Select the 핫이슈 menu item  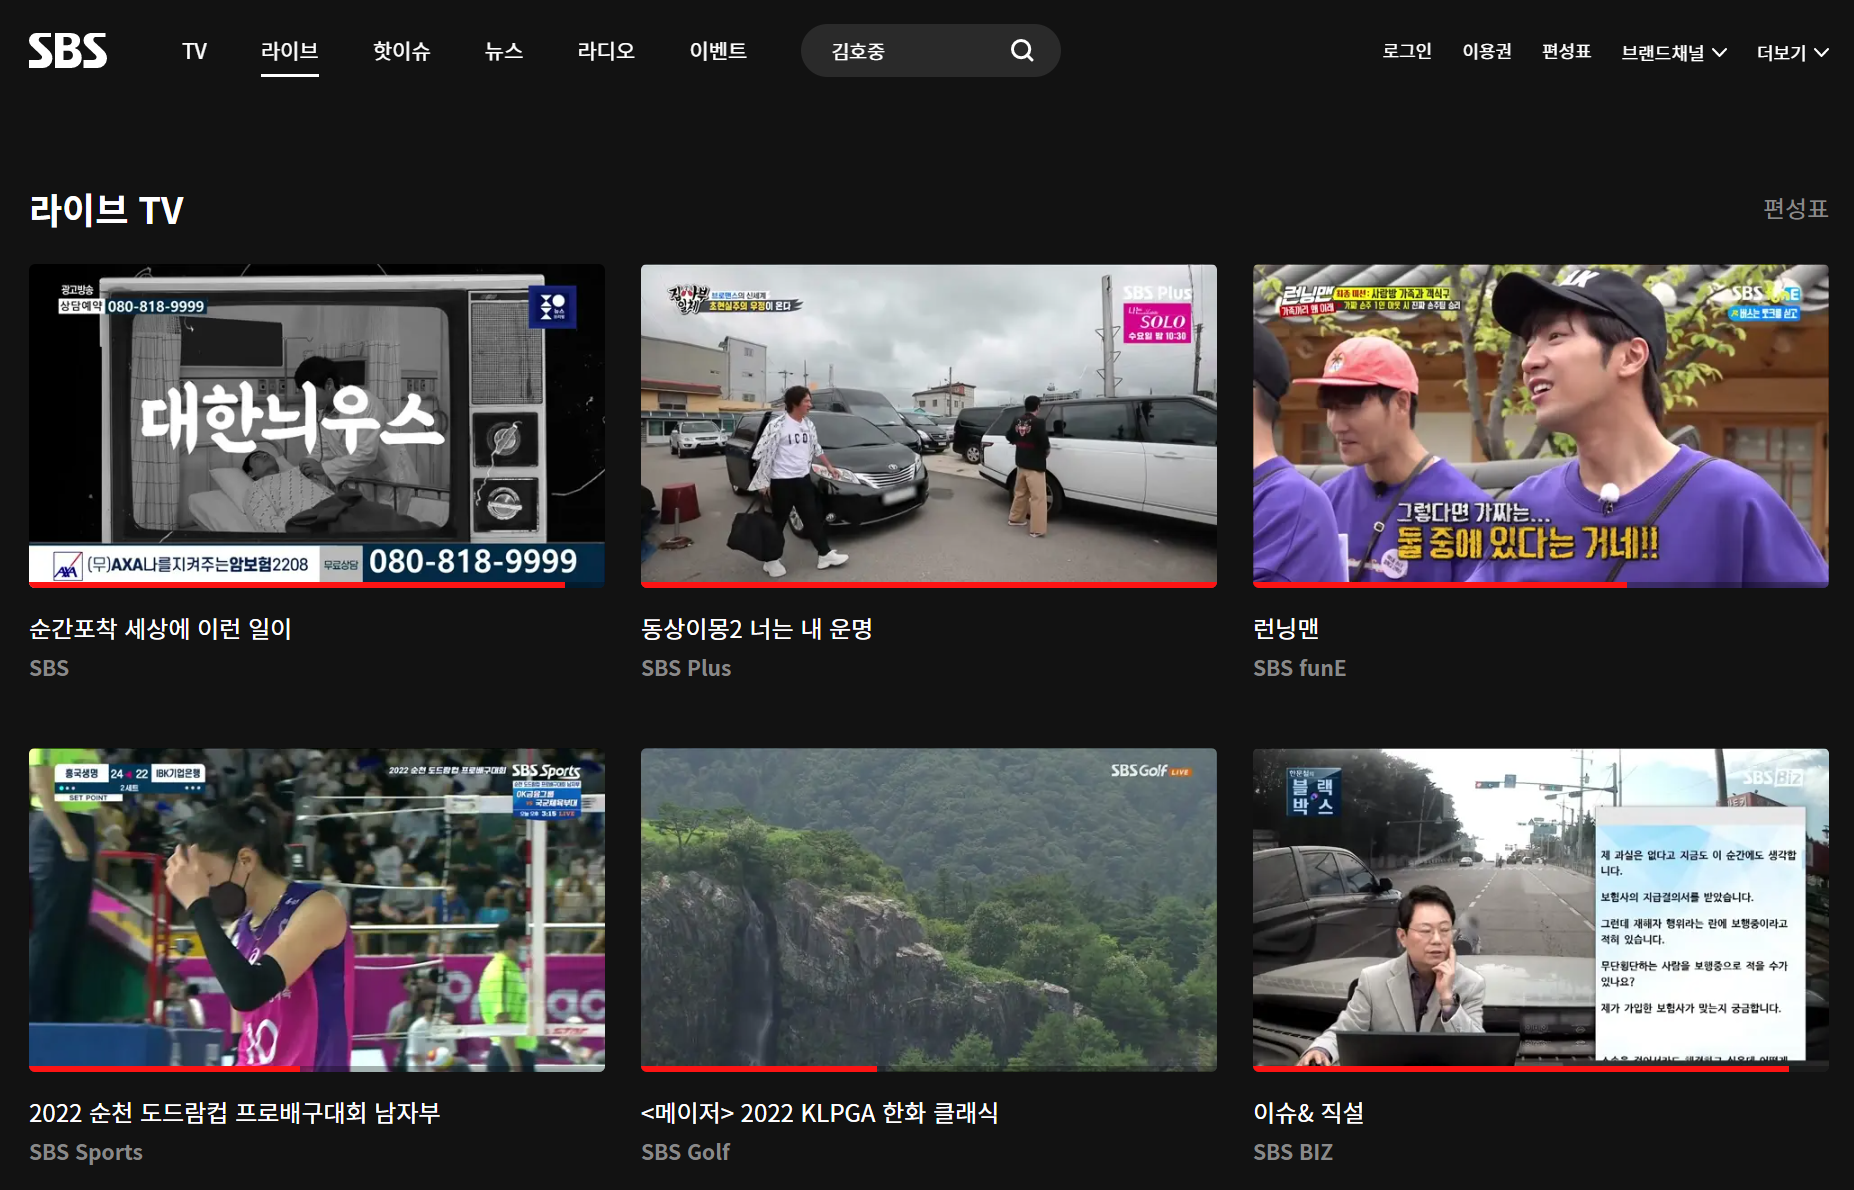401,51
